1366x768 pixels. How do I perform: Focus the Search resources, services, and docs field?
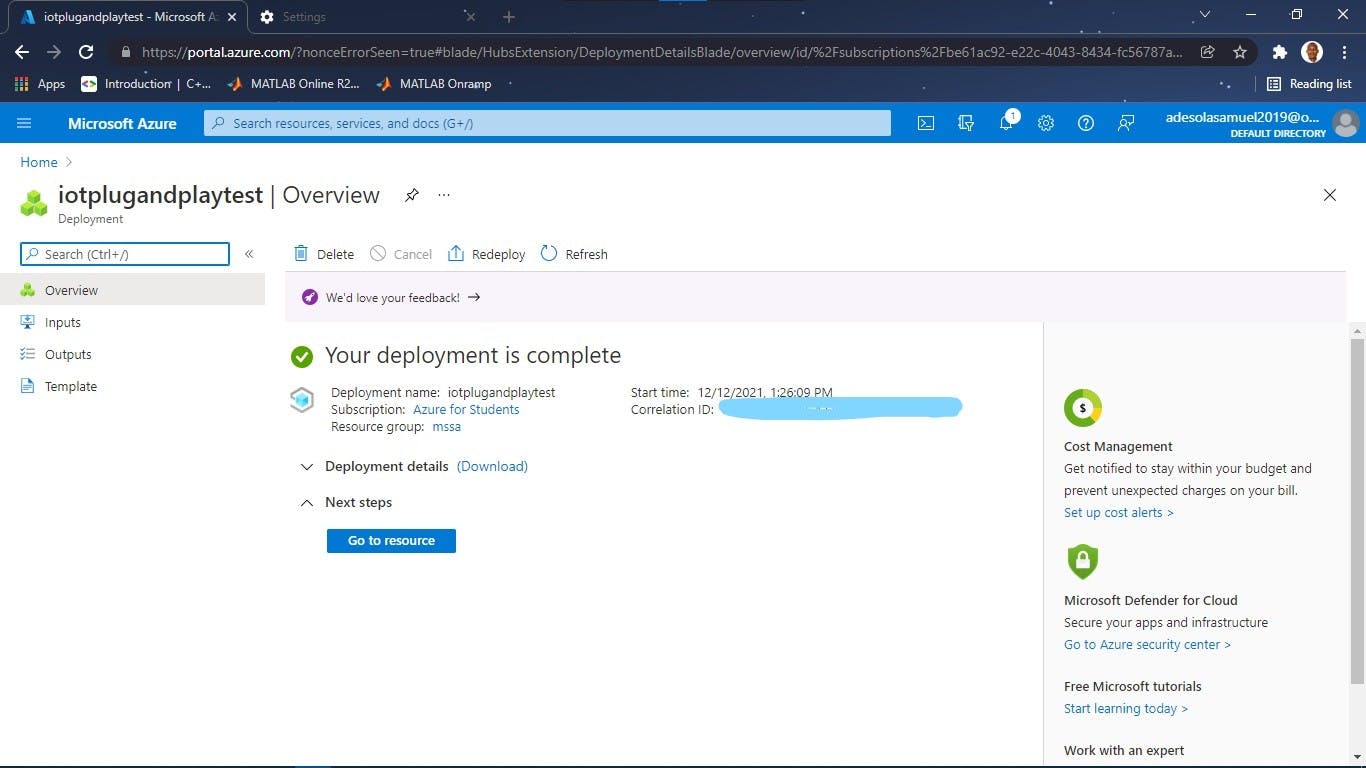(x=547, y=123)
